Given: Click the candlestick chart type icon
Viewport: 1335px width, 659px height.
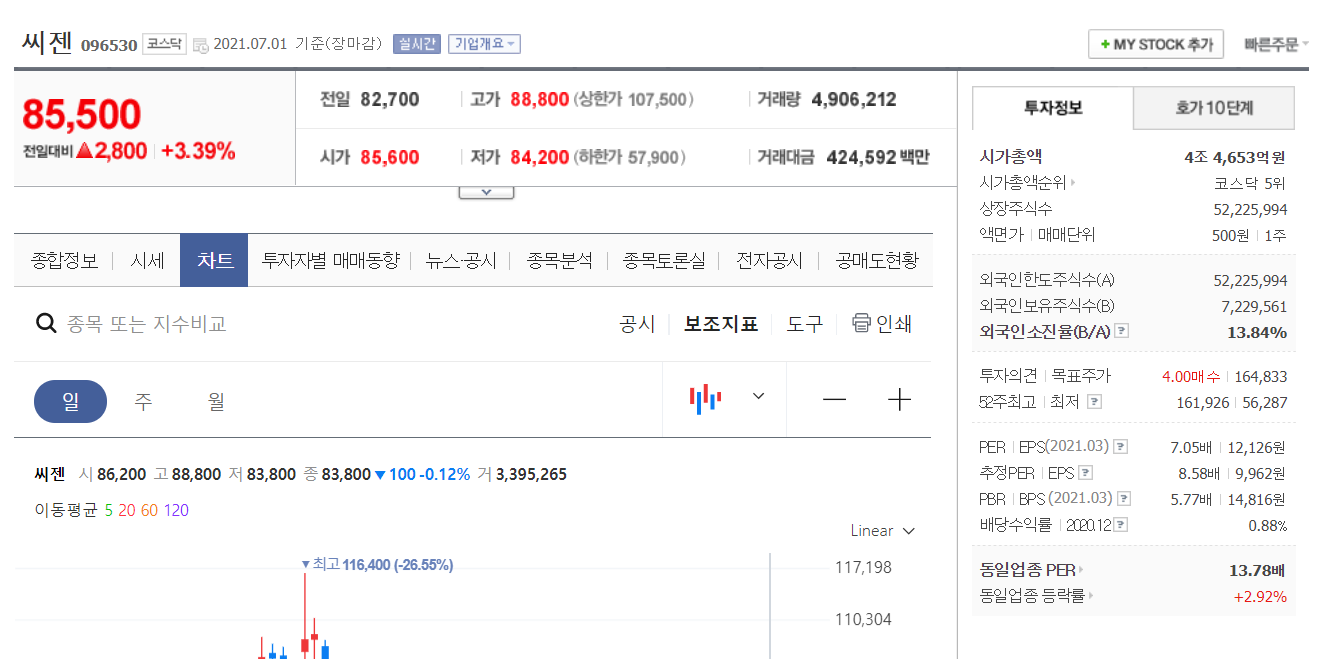Looking at the screenshot, I should point(705,398).
